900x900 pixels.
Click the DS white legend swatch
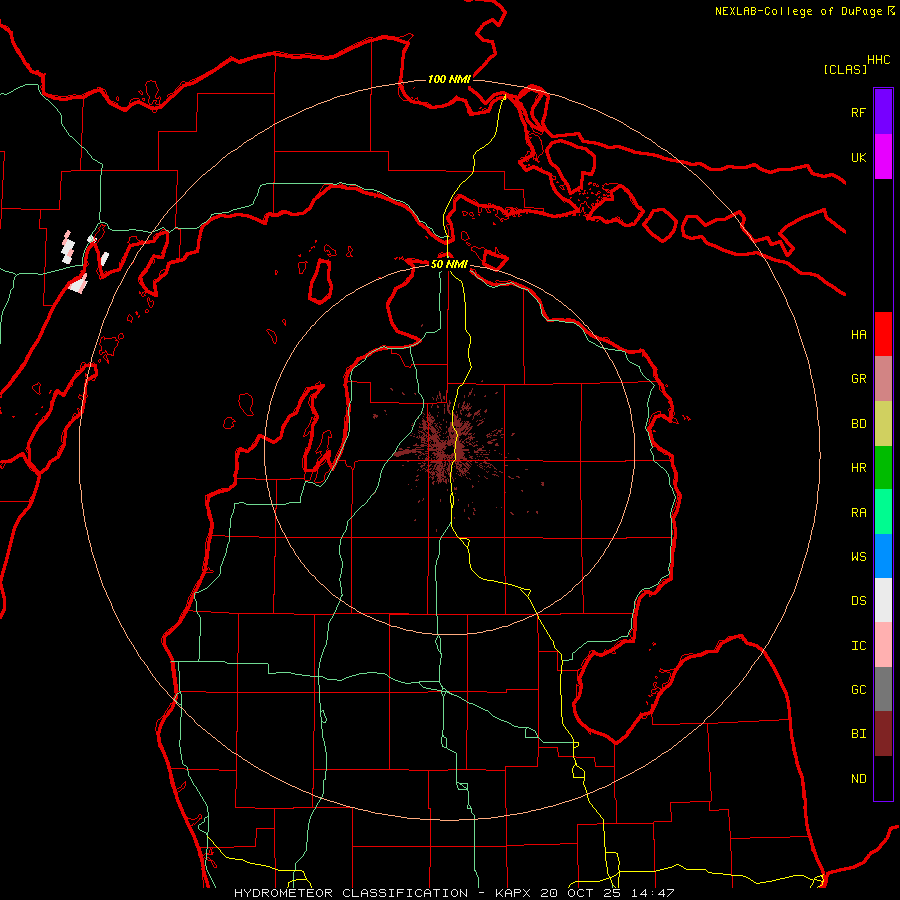click(x=883, y=600)
